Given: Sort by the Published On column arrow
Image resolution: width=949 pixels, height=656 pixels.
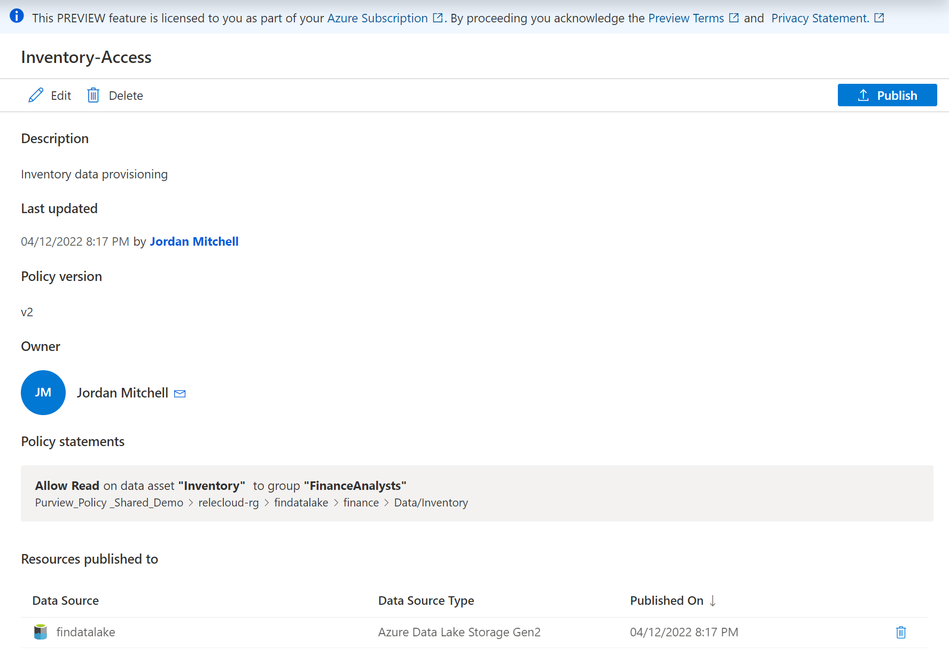Looking at the screenshot, I should coord(713,601).
